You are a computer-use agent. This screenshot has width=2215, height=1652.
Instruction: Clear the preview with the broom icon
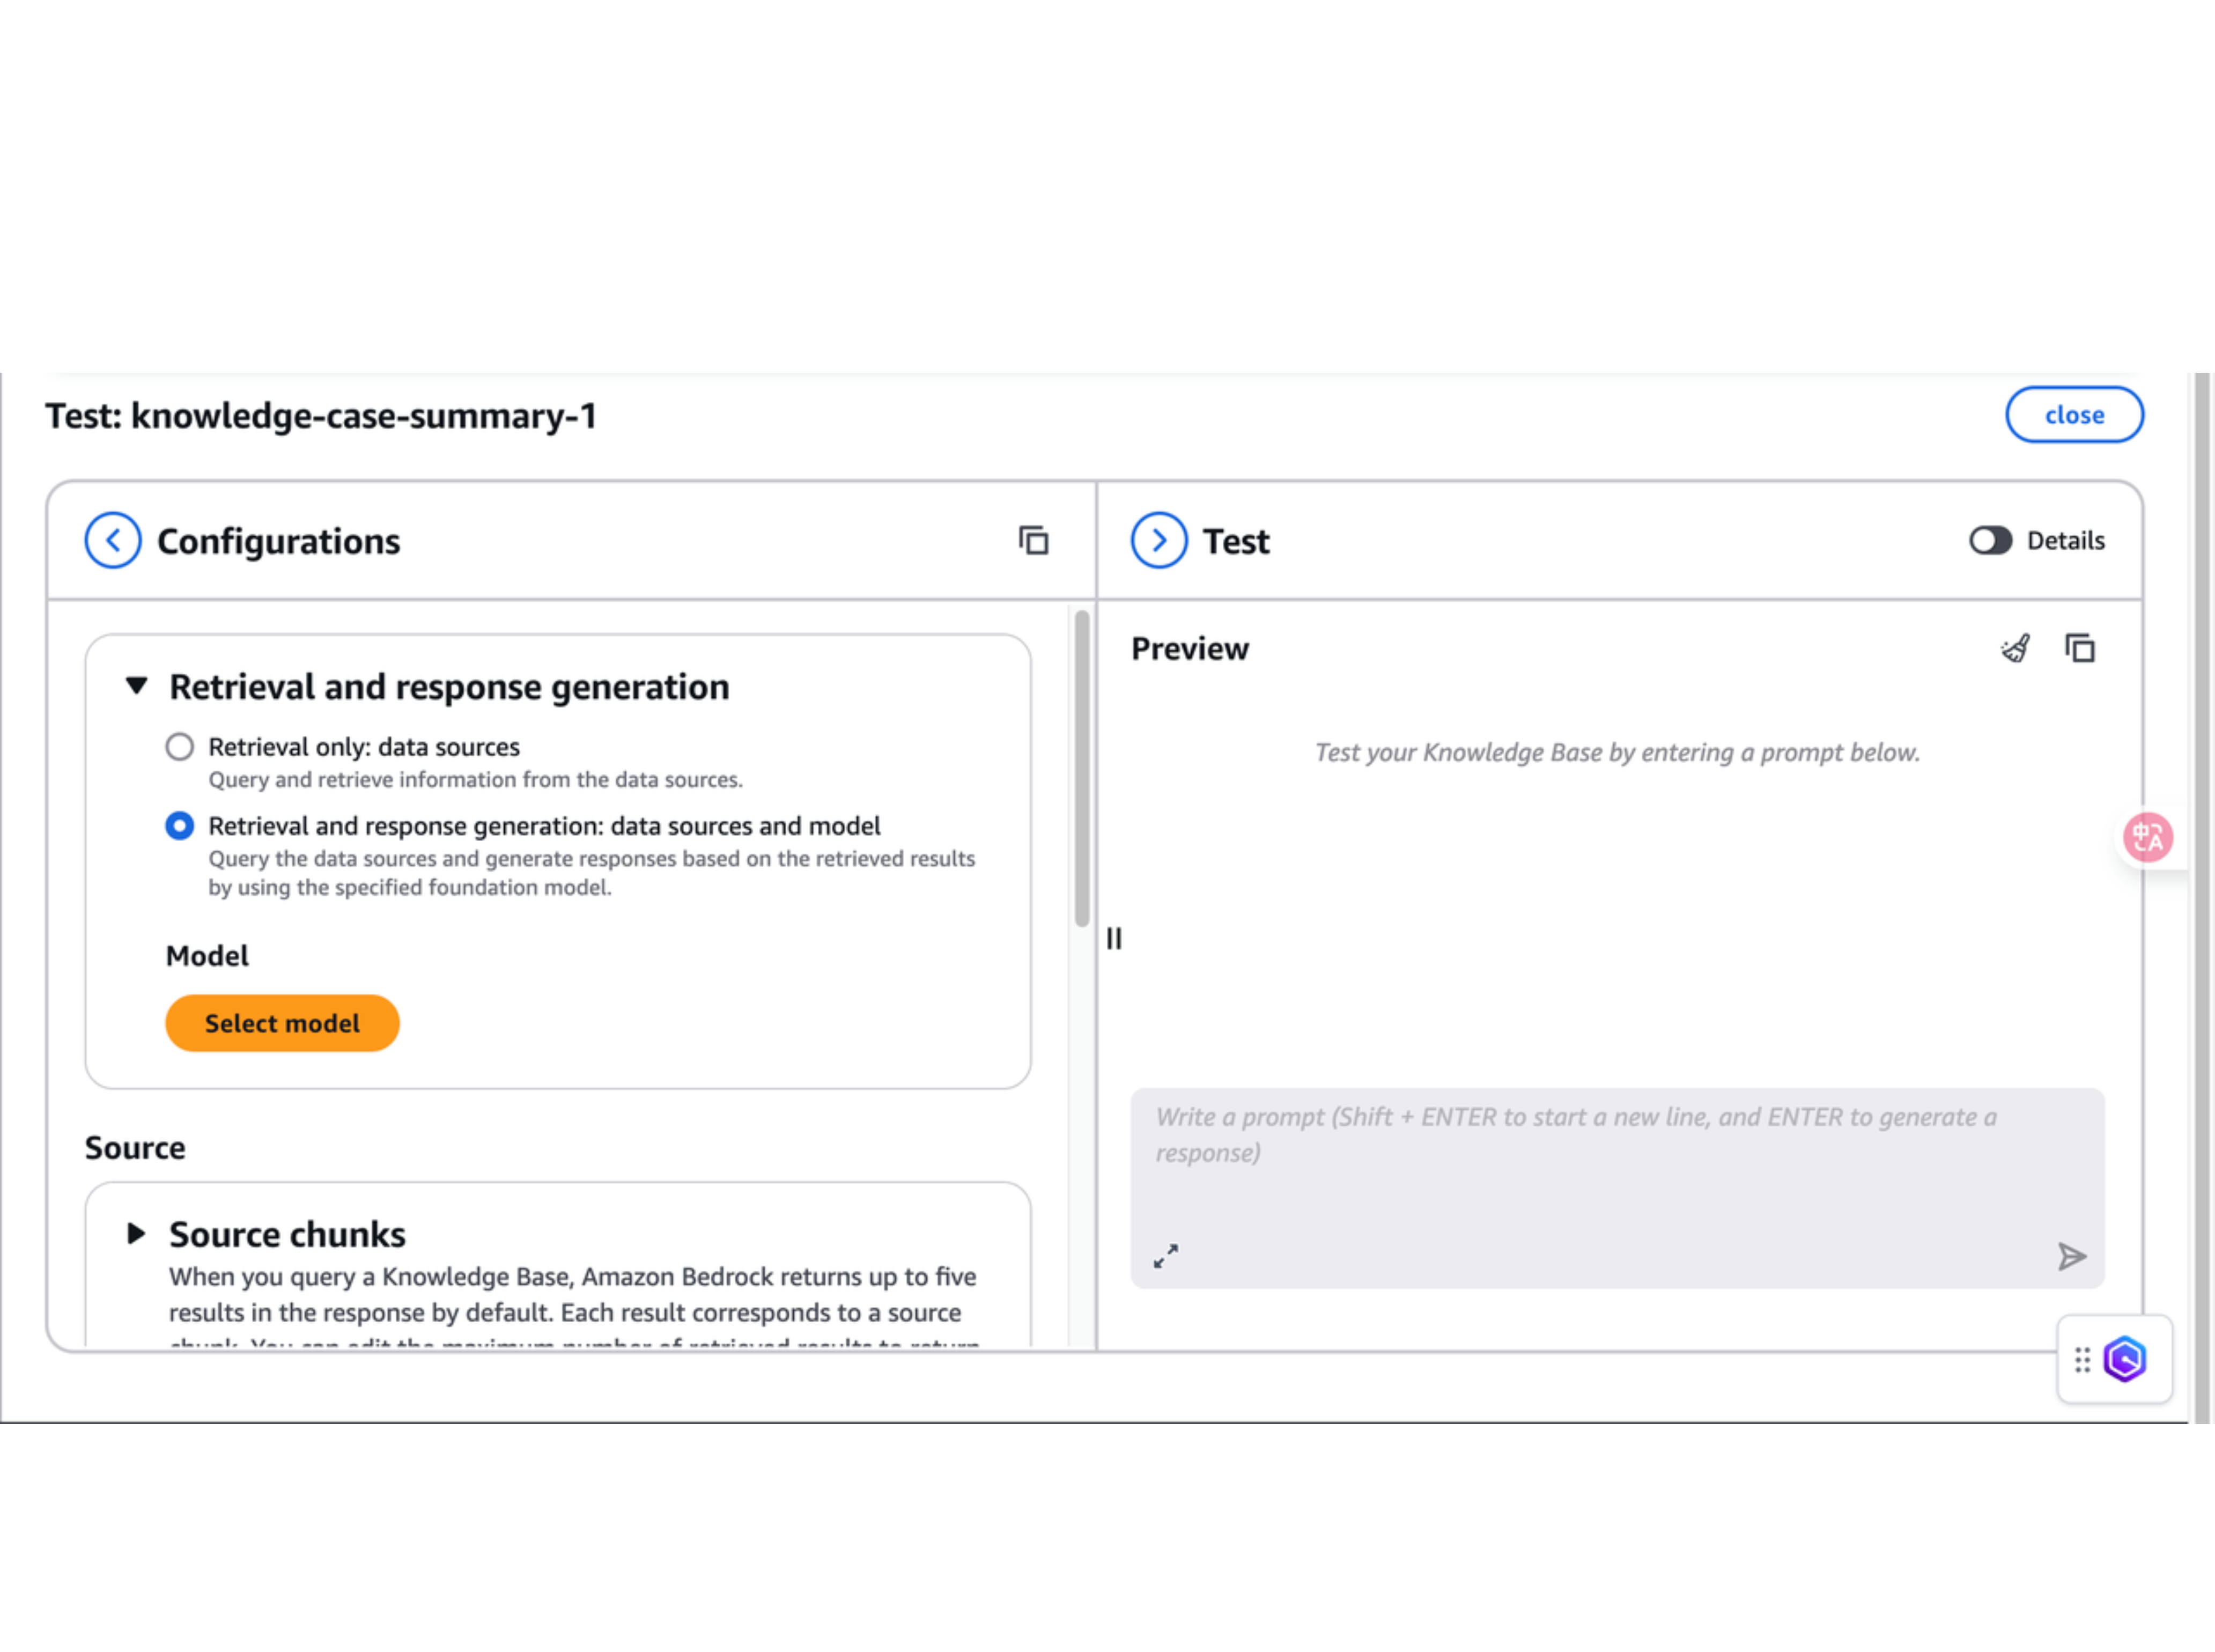tap(2015, 649)
